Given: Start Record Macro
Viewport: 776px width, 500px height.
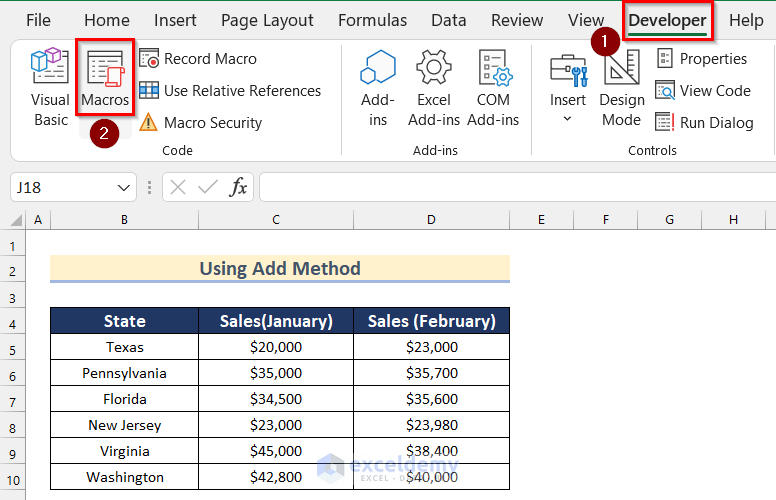Looking at the screenshot, I should [x=198, y=59].
